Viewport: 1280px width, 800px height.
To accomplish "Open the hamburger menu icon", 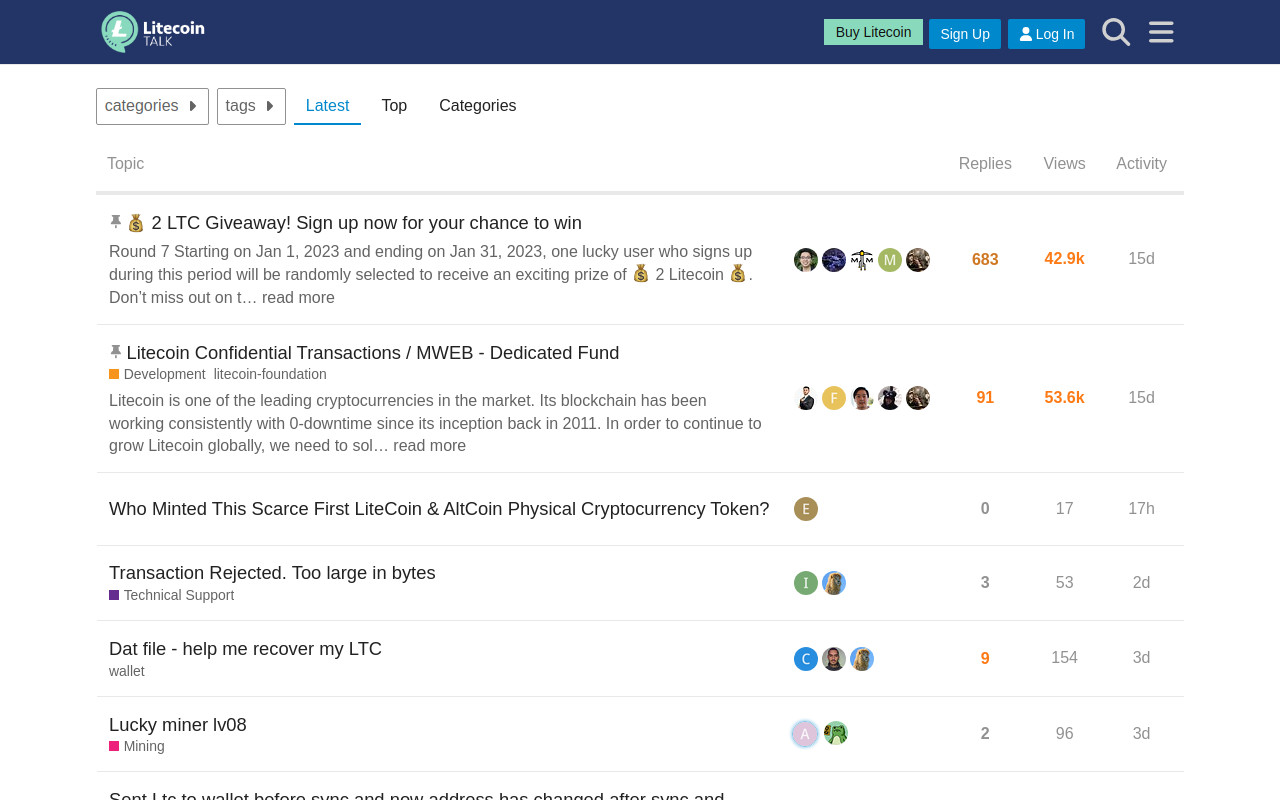I will (1161, 32).
